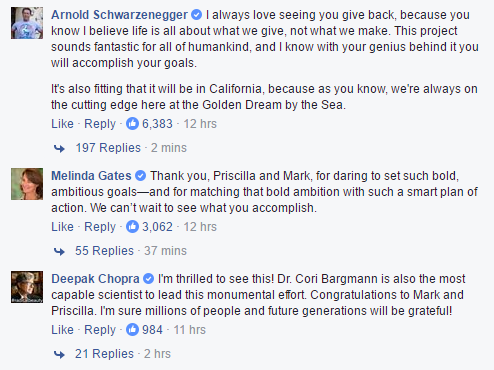Click reply arrow icon beside 197 Replies
Viewport: 494px width, 370px height.
(x=59, y=148)
